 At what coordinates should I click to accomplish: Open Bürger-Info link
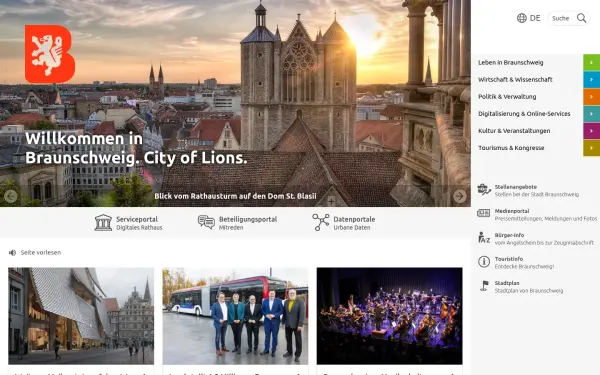click(x=544, y=239)
